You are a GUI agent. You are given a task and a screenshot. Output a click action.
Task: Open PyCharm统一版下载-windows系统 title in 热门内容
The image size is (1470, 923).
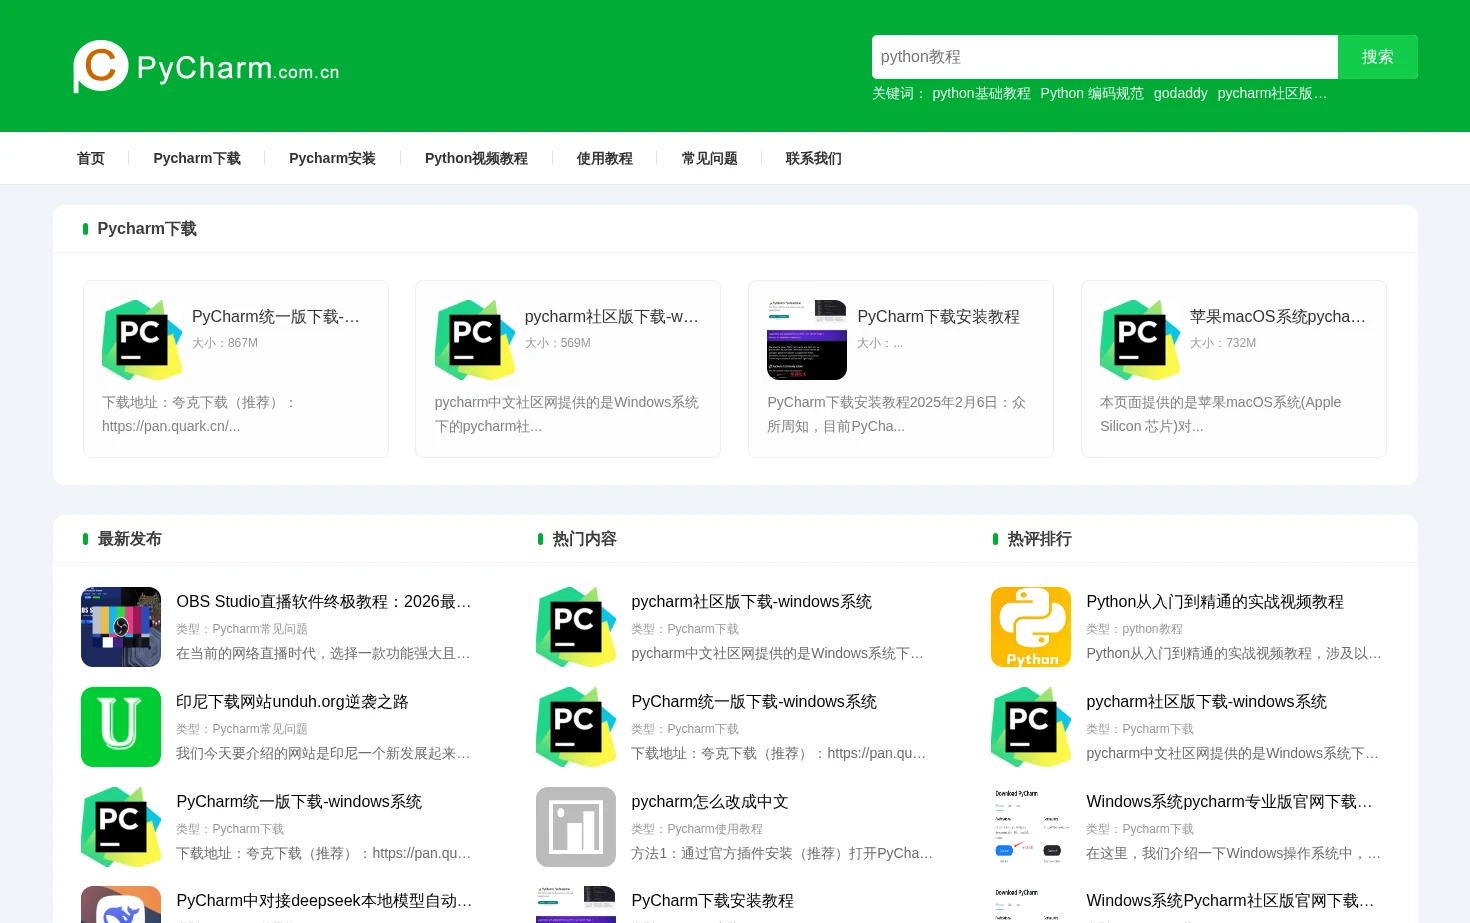pyautogui.click(x=754, y=701)
